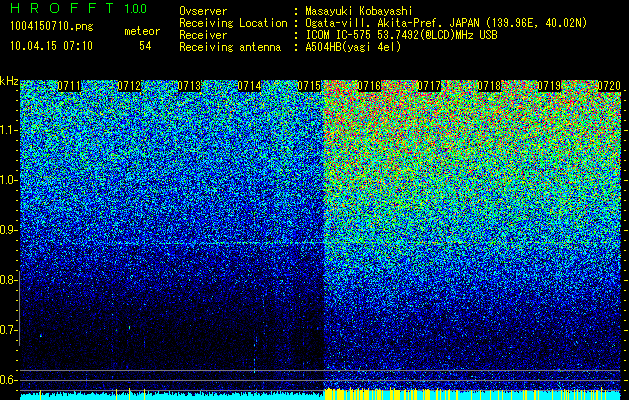
Task: Click the Ovserver label
Action: (x=203, y=11)
